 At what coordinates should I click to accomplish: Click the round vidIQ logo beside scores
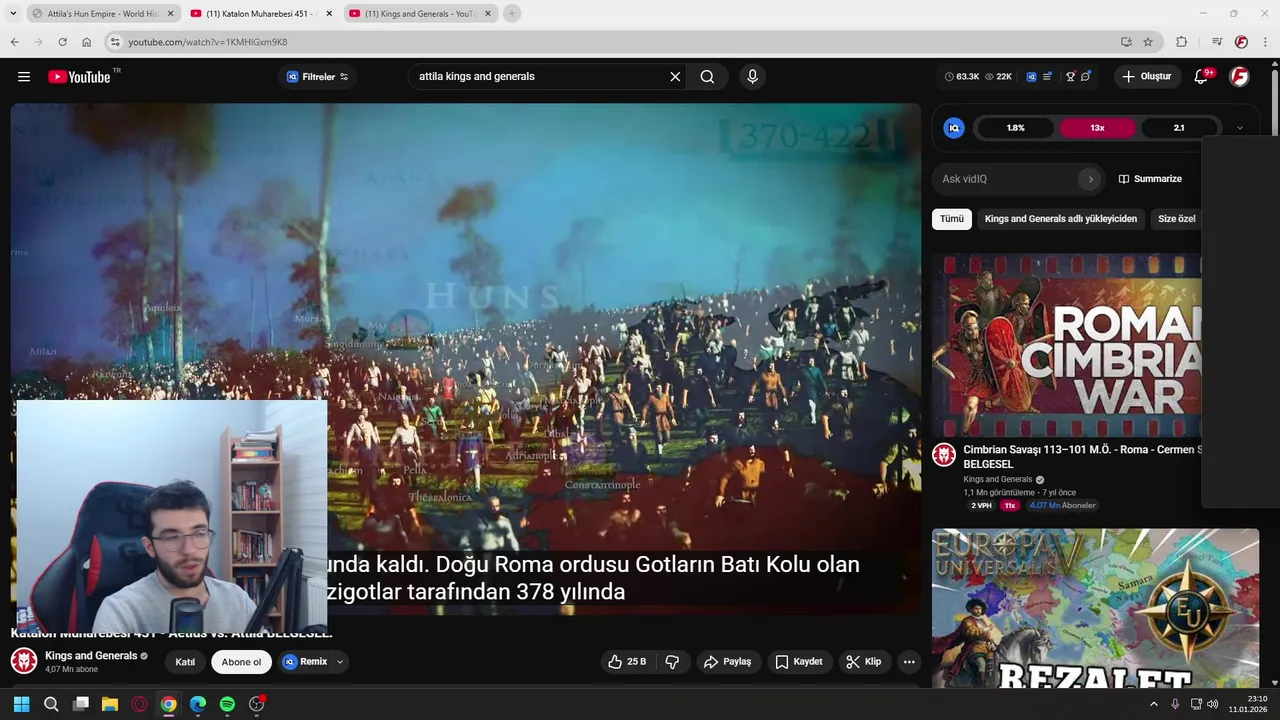954,128
